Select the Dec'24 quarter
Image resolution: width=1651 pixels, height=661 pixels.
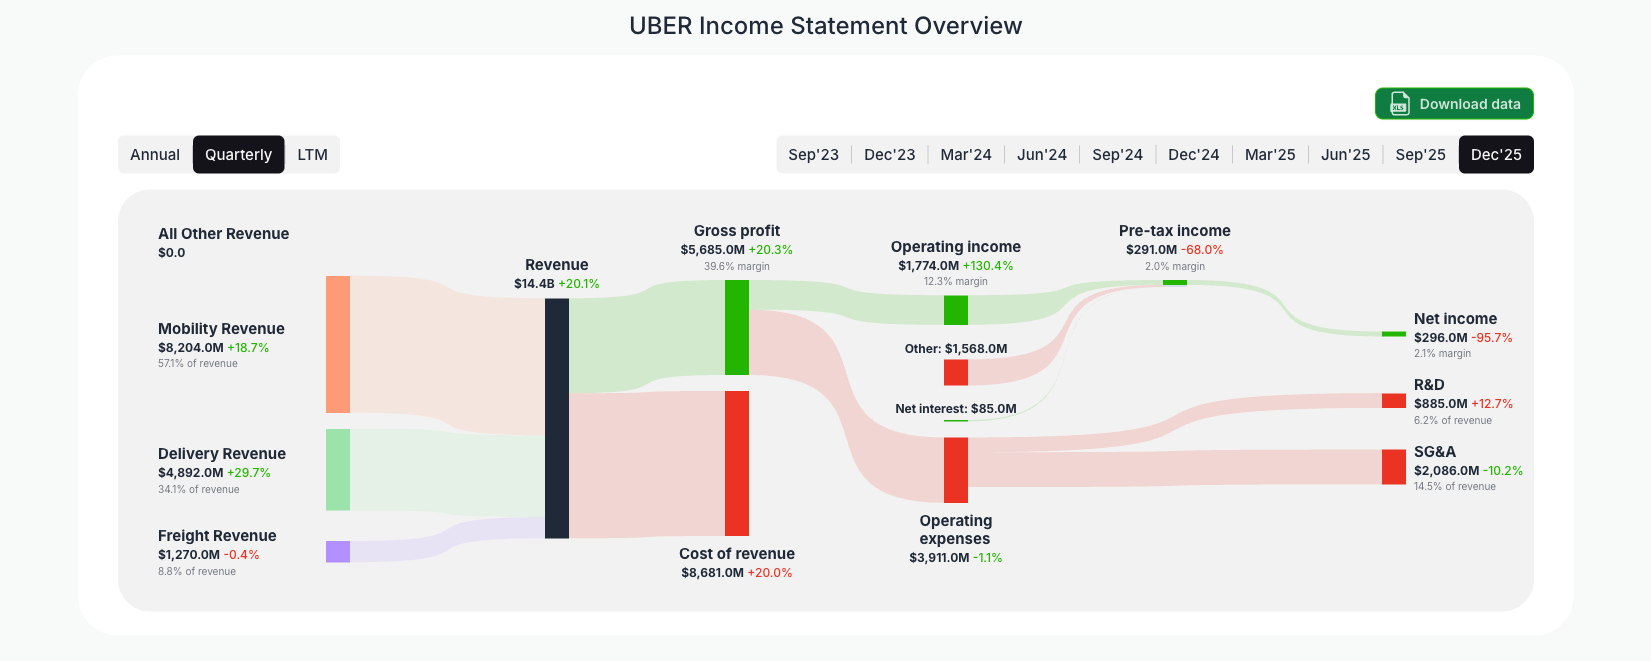pos(1193,154)
